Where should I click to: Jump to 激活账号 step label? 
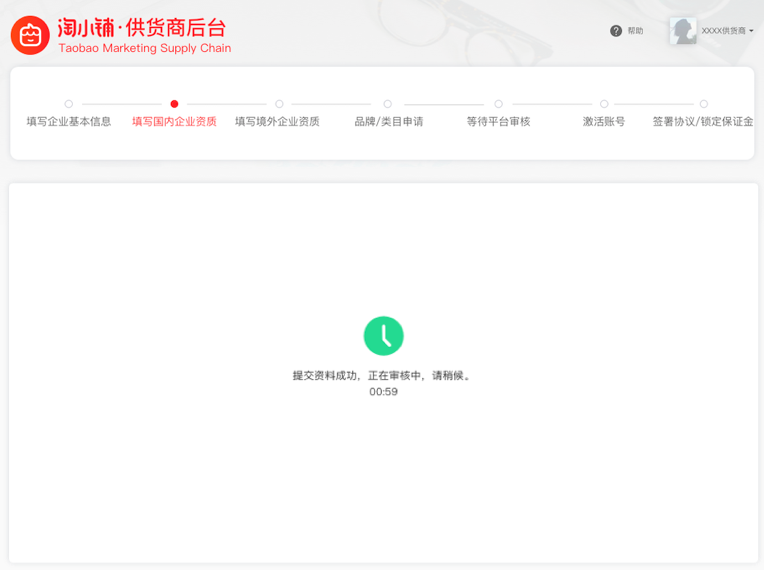[x=604, y=122]
